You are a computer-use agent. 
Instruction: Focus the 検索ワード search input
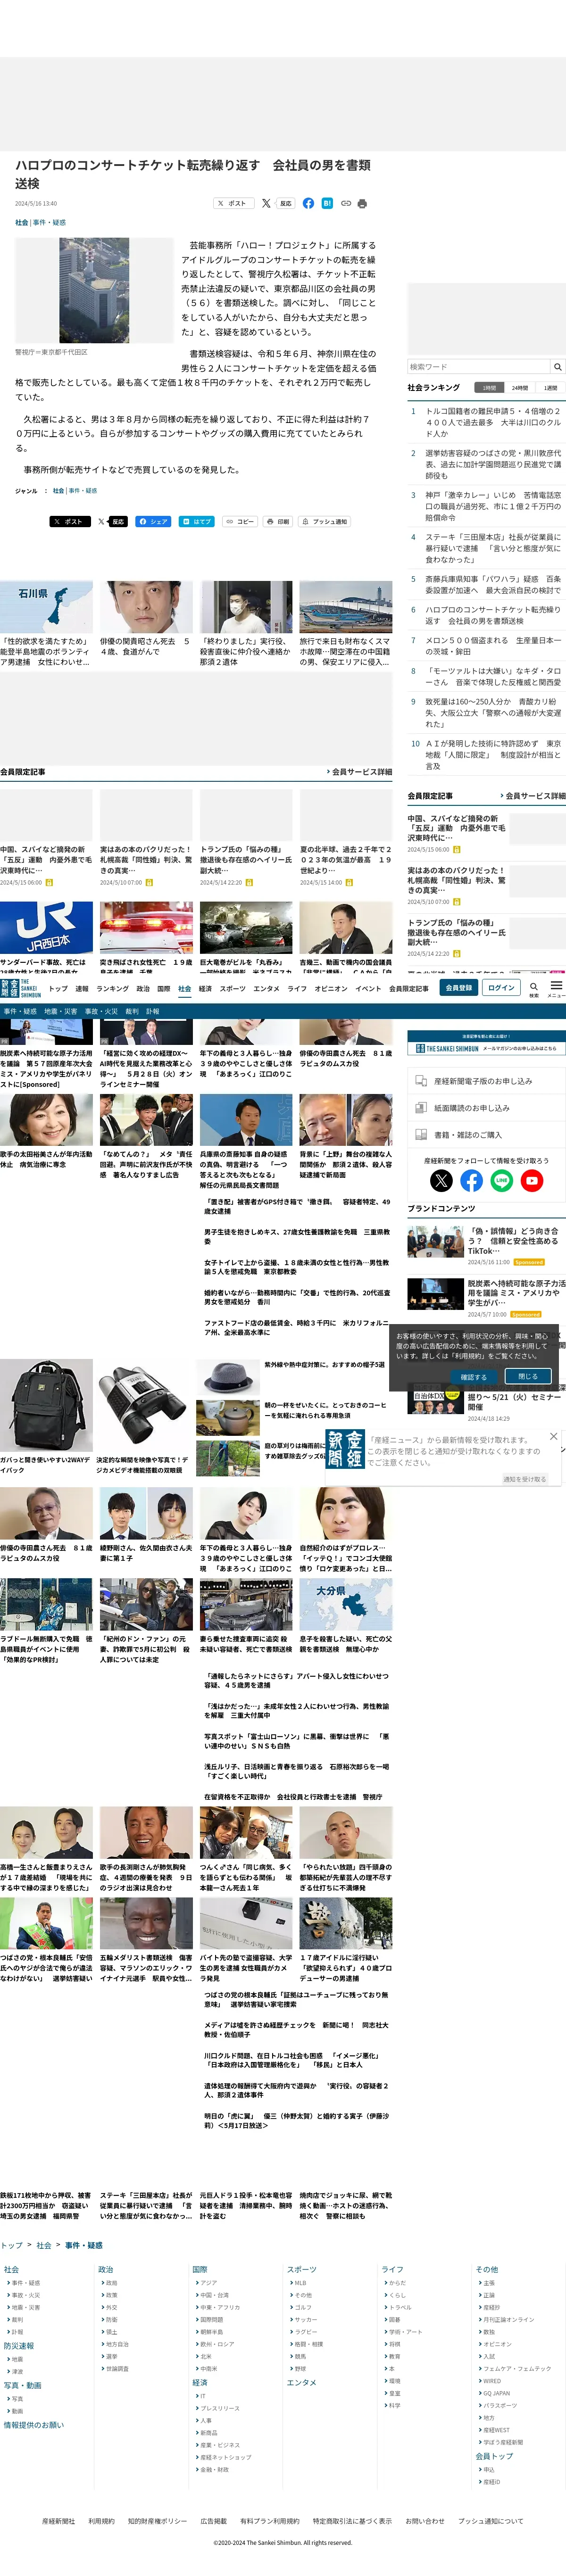(x=479, y=367)
